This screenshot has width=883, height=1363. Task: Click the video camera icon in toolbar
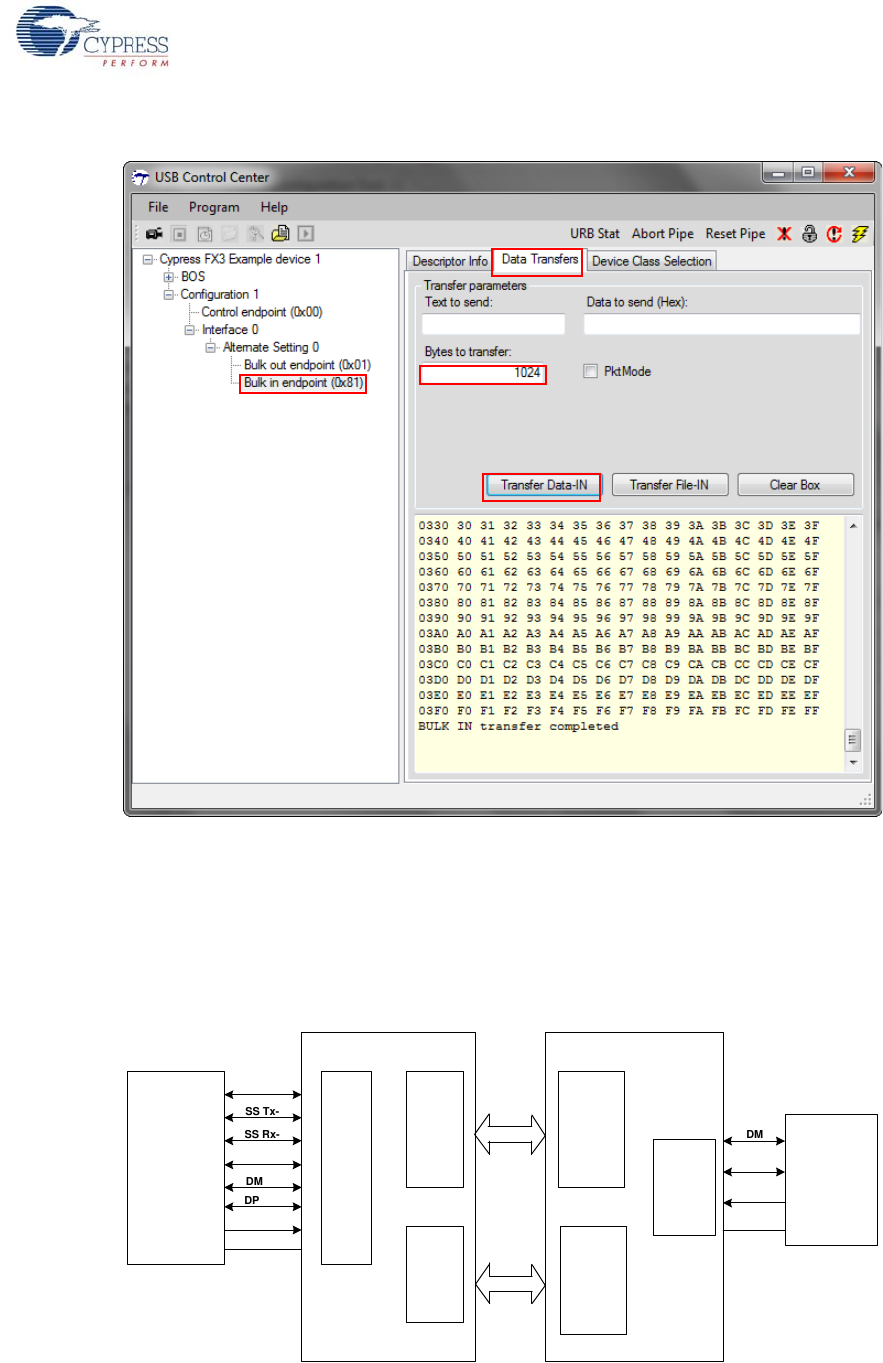154,234
